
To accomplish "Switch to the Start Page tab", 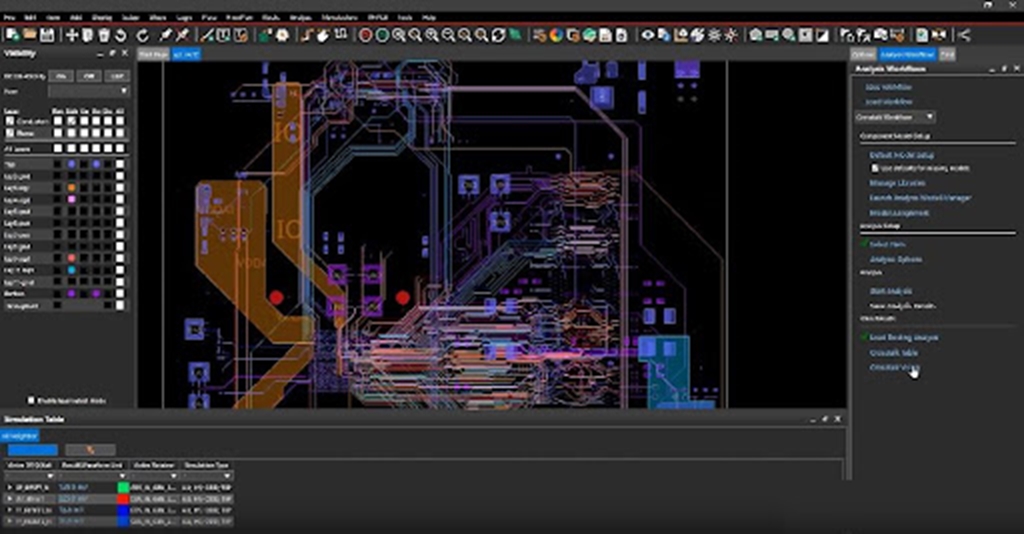I will point(153,55).
